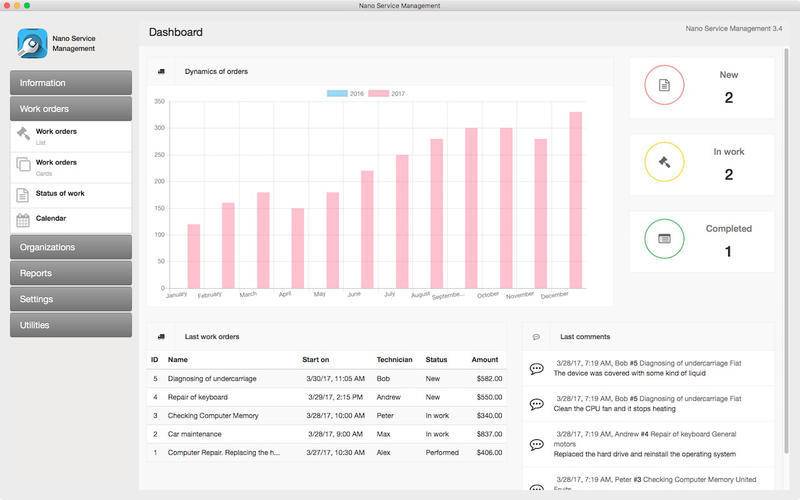Open Work orders Cards menu item
The width and height of the screenshot is (800, 500).
(71, 167)
